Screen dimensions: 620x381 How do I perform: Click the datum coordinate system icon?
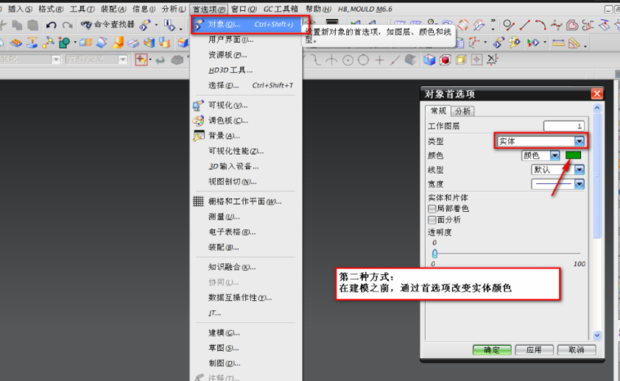pos(474,43)
